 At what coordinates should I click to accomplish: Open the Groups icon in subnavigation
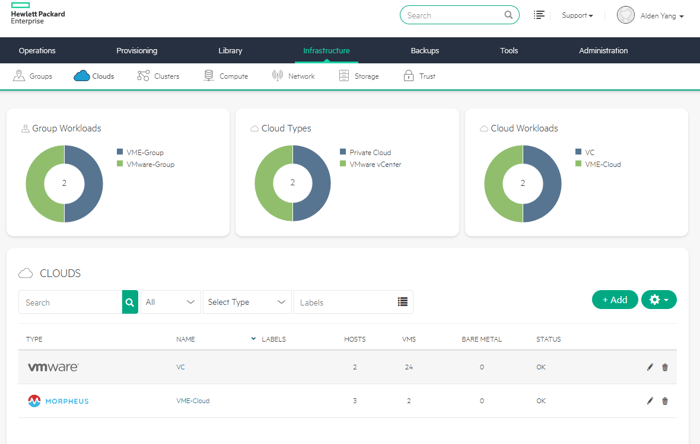click(19, 76)
